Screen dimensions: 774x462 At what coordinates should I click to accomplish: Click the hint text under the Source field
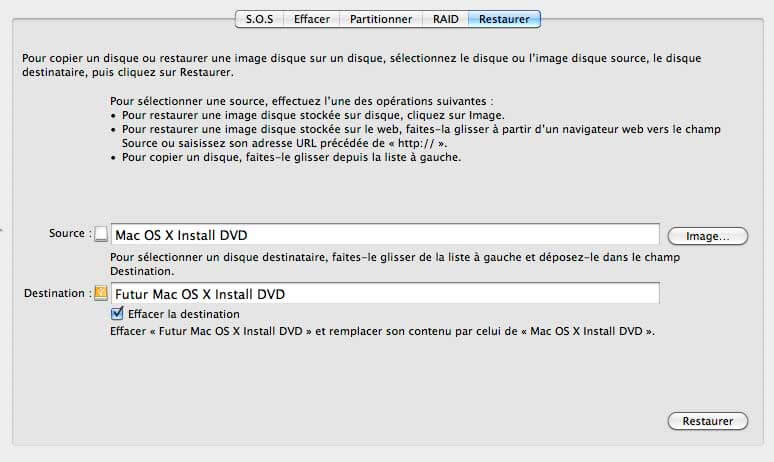point(388,263)
